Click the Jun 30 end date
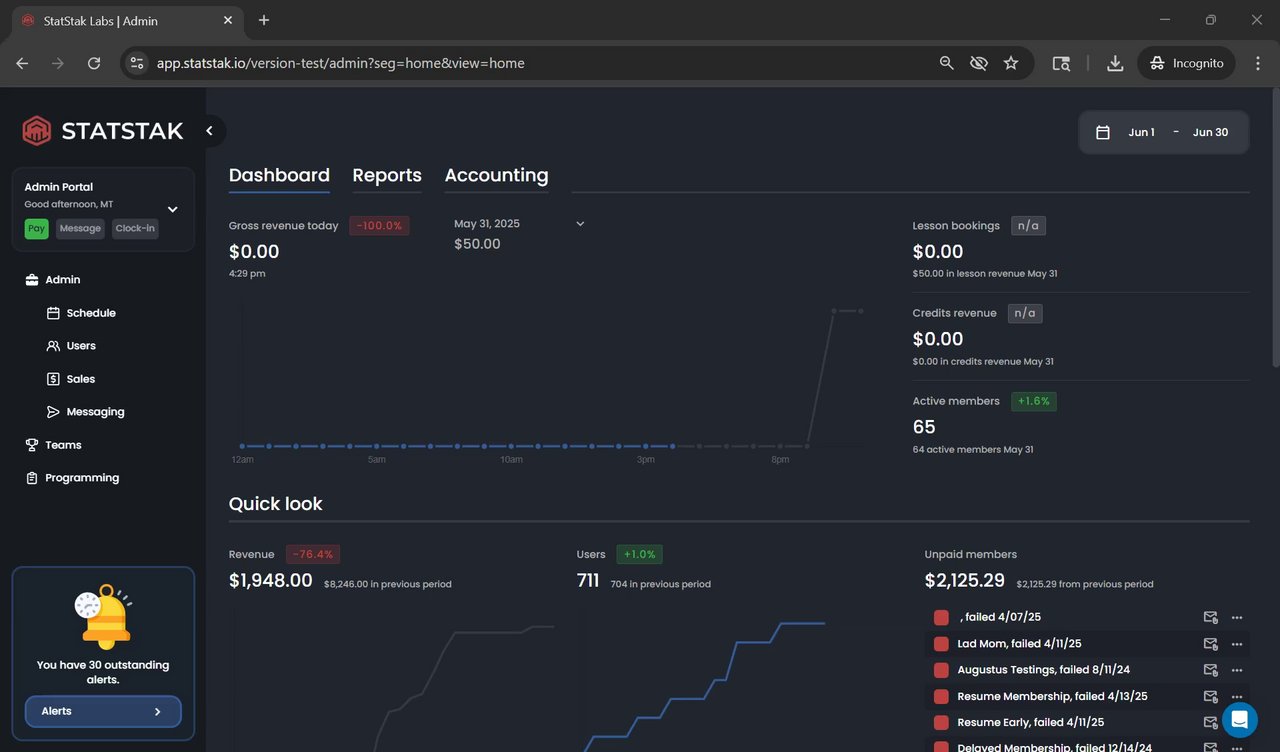The height and width of the screenshot is (752, 1280). pyautogui.click(x=1210, y=132)
